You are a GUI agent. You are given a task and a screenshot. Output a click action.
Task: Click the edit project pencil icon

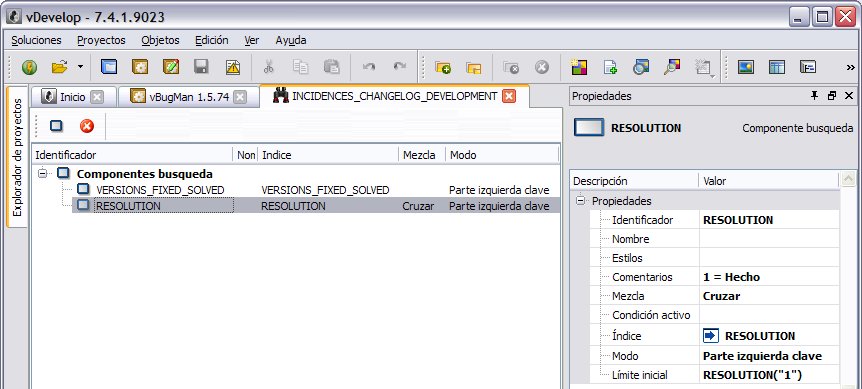point(171,67)
